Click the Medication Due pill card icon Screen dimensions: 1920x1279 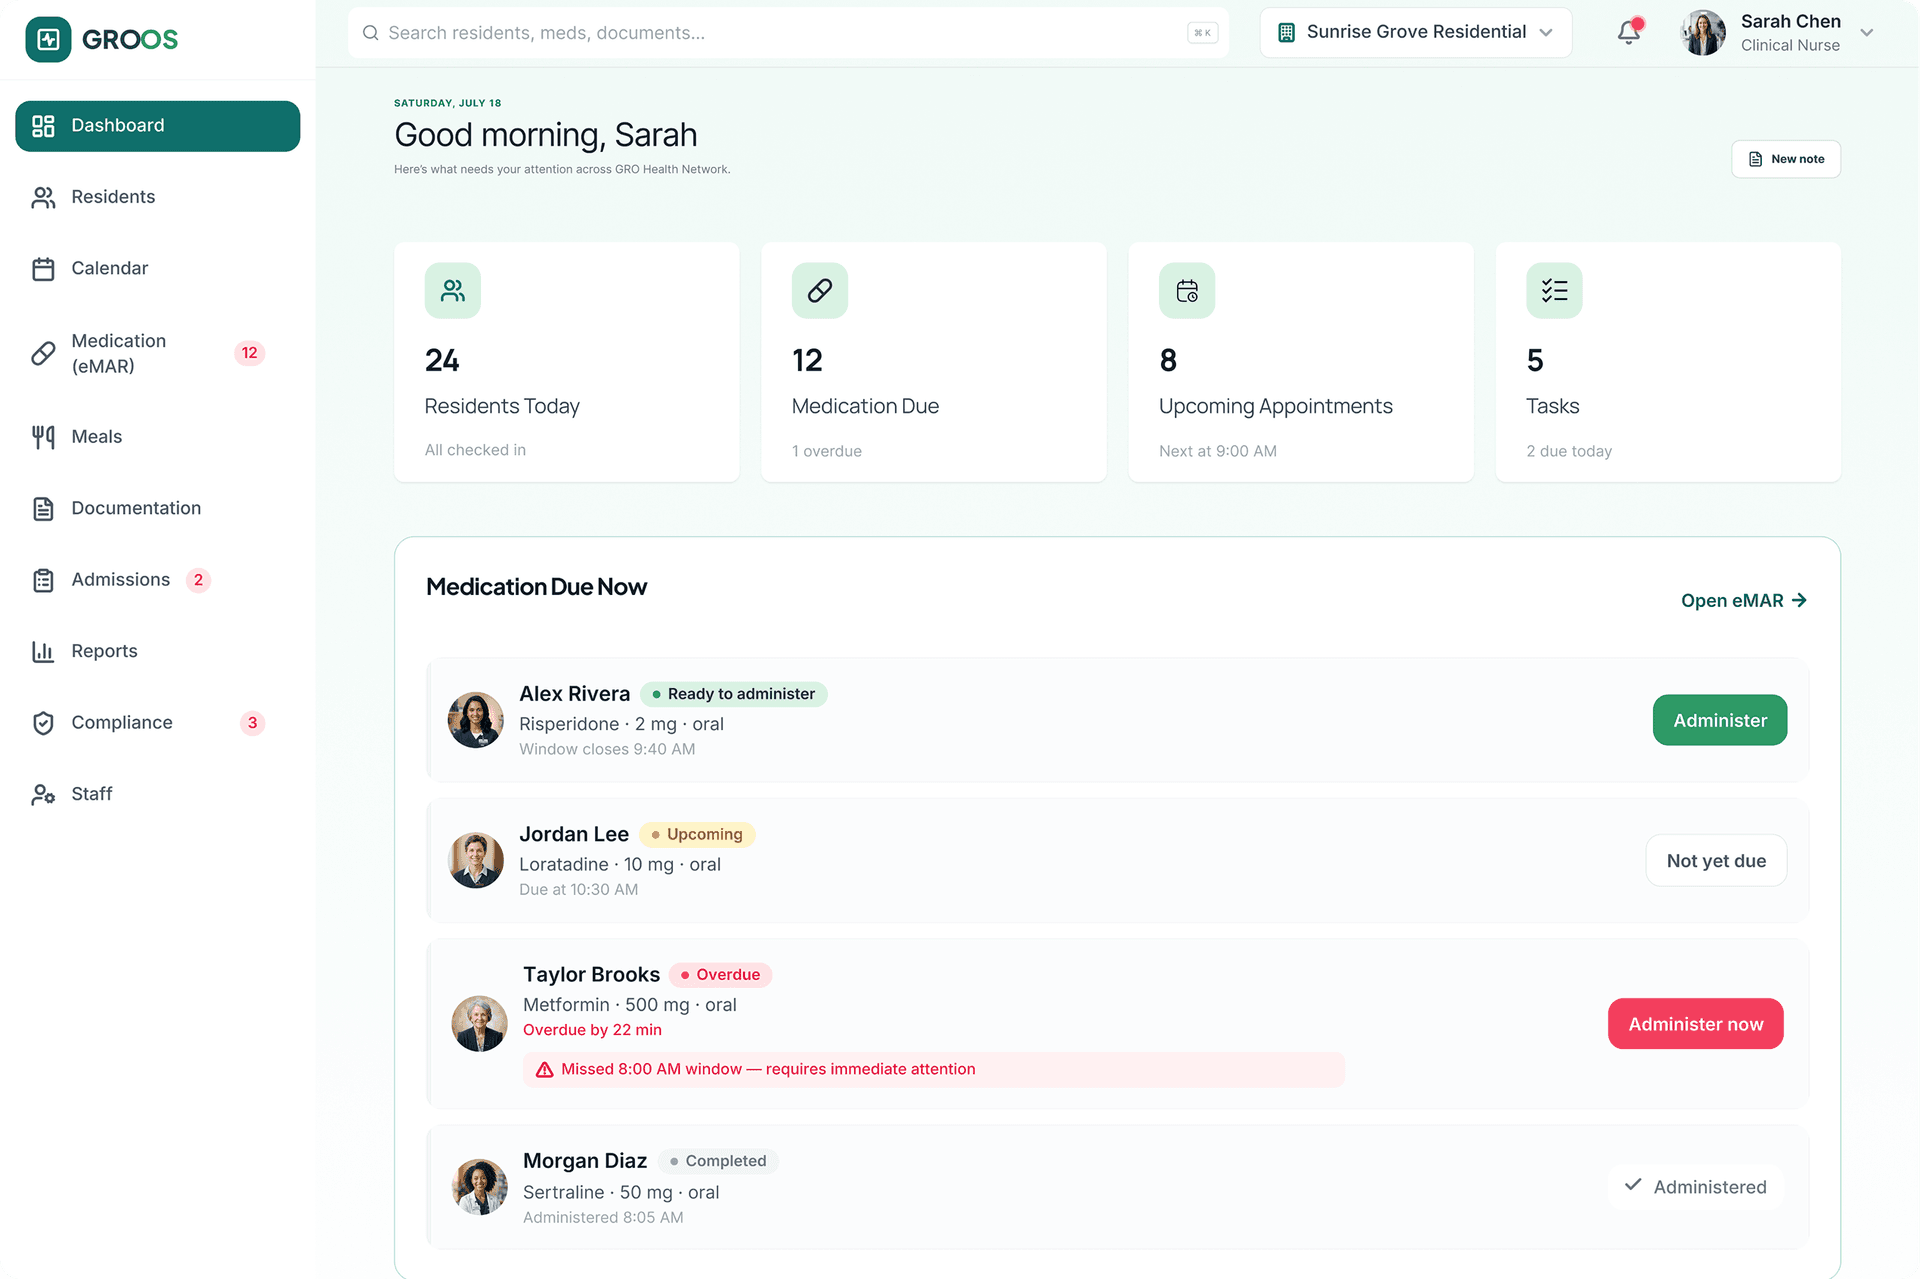[x=820, y=291]
